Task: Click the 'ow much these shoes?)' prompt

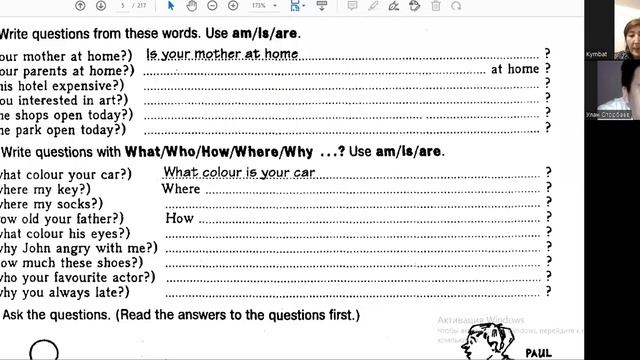Action: [x=71, y=263]
